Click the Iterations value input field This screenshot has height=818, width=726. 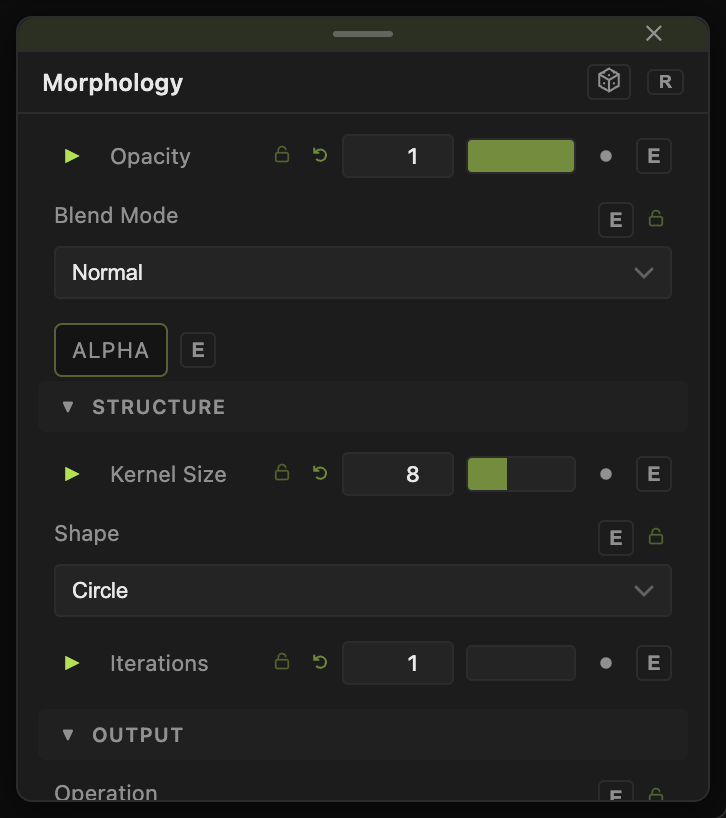[x=398, y=663]
